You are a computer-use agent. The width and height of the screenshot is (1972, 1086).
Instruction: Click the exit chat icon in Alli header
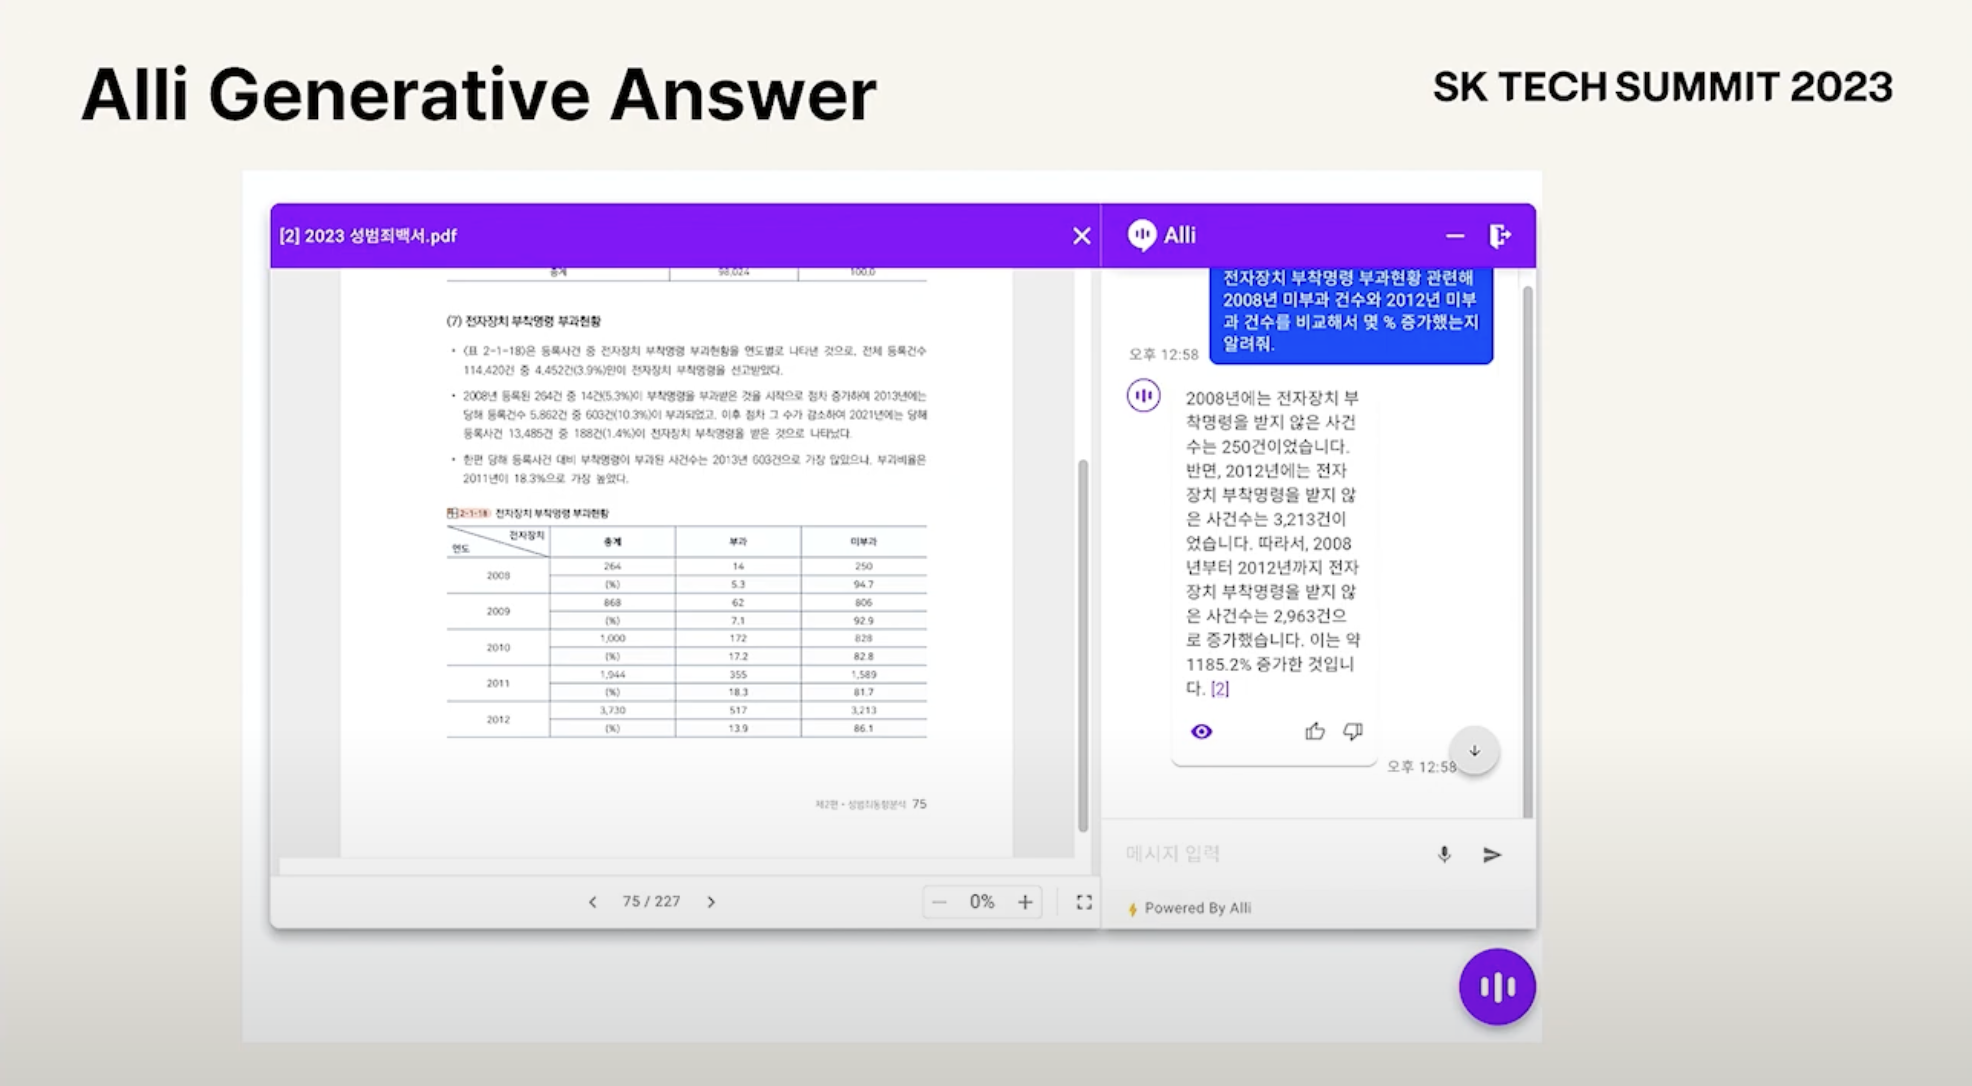(1499, 236)
